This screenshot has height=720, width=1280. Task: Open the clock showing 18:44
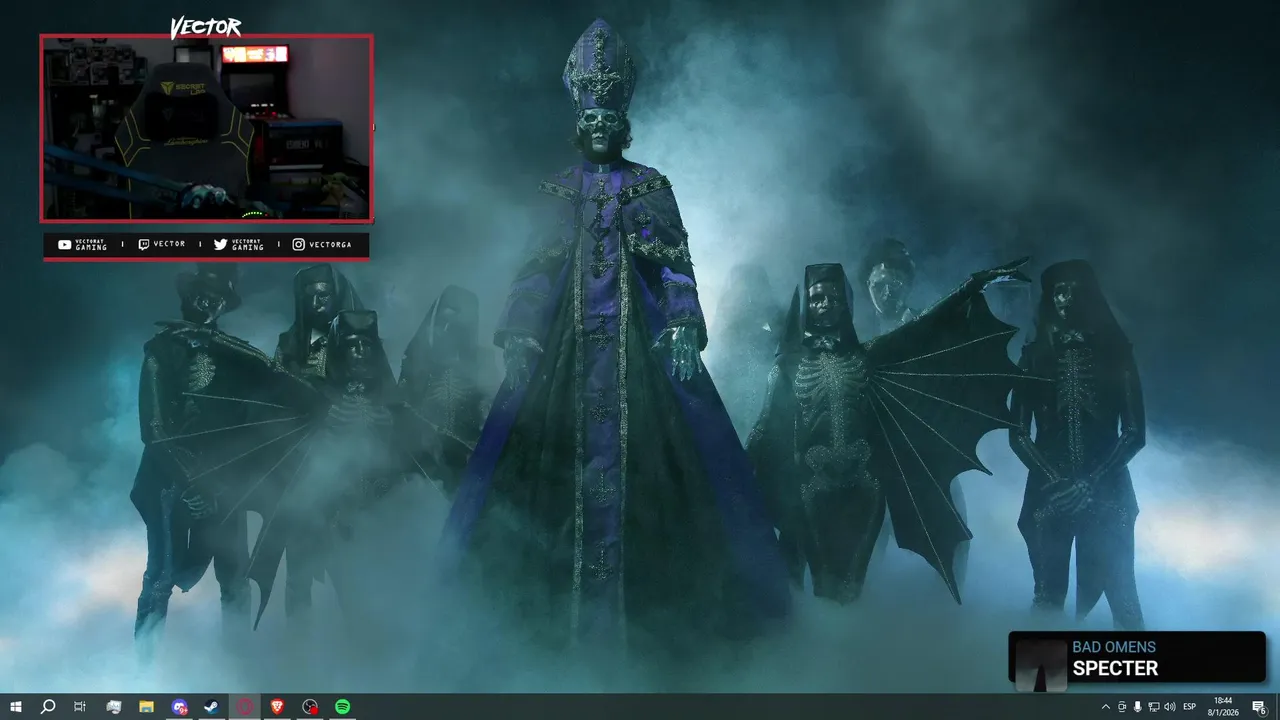point(1223,707)
